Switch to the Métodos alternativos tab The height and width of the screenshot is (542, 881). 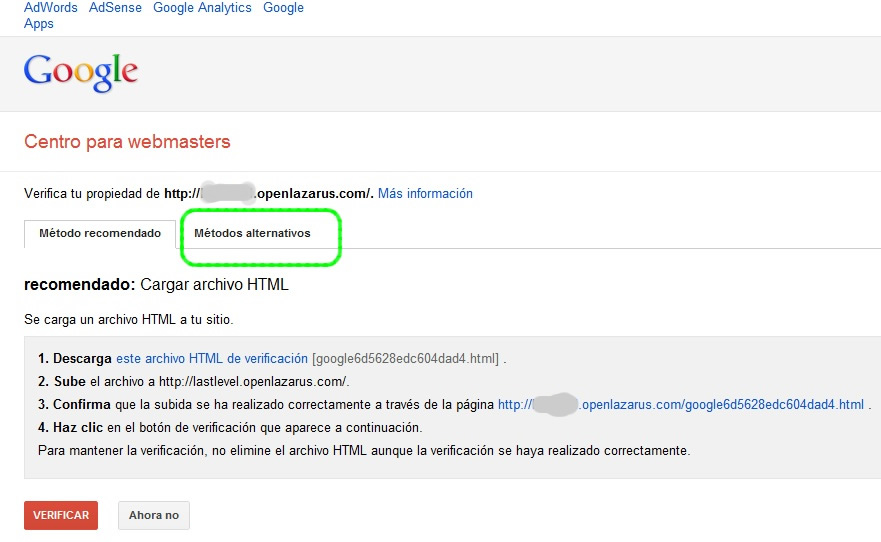point(252,234)
